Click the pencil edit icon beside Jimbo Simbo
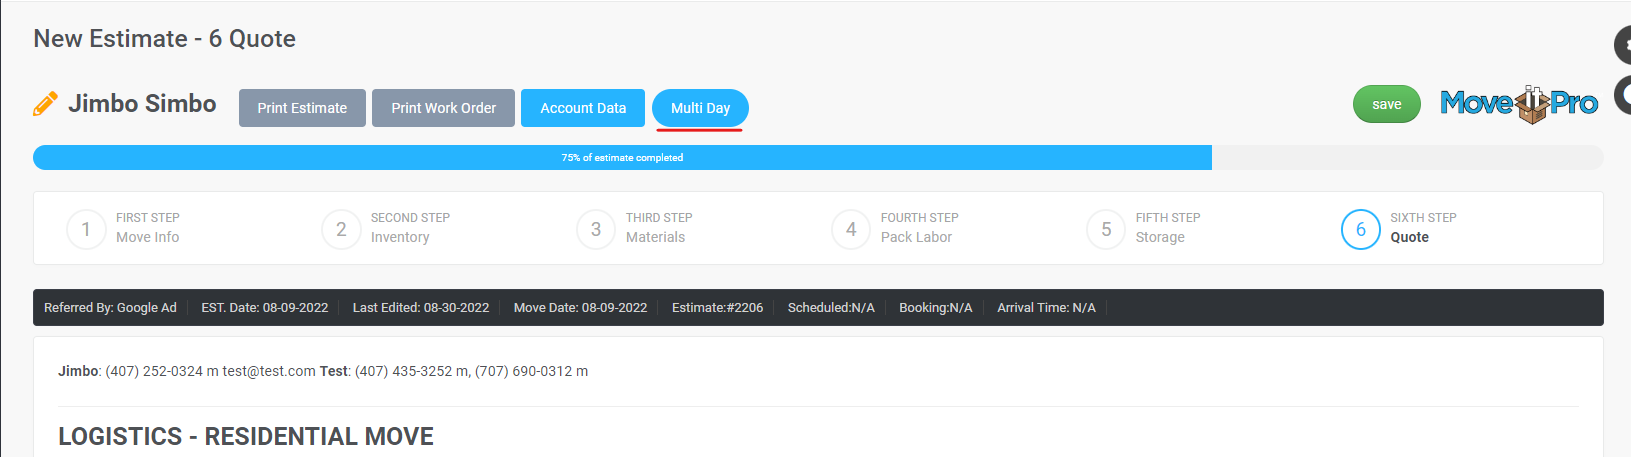Screen dimensions: 1631x457 tap(45, 104)
